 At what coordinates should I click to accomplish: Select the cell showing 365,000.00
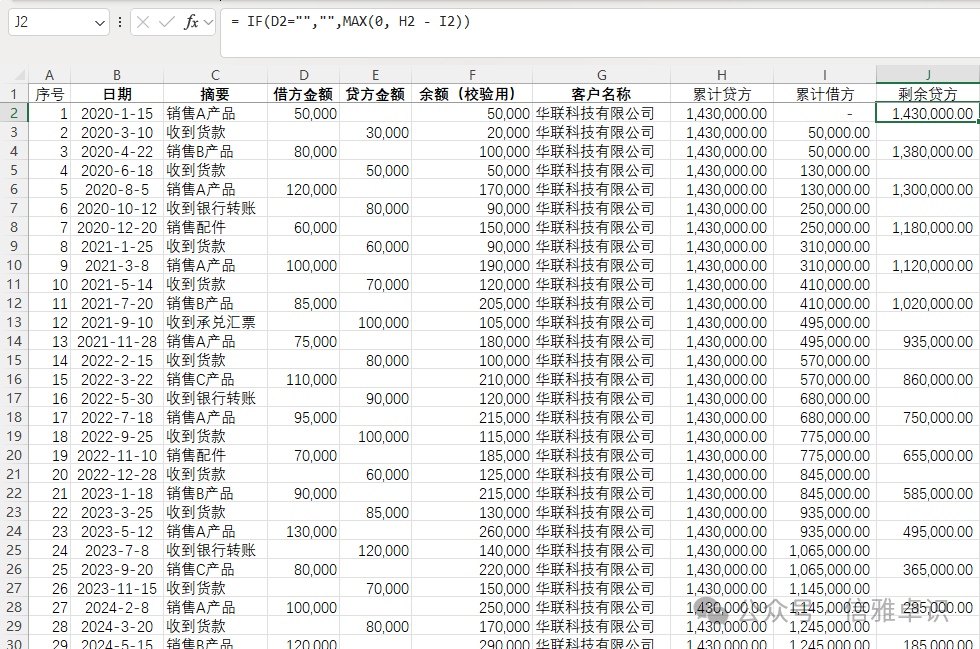pos(928,569)
